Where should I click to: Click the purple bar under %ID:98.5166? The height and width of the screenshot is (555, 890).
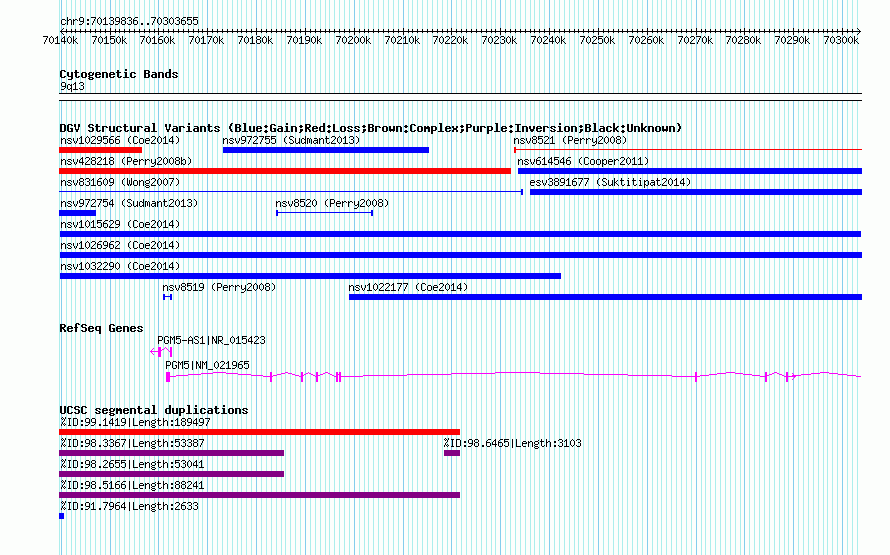[x=259, y=495]
